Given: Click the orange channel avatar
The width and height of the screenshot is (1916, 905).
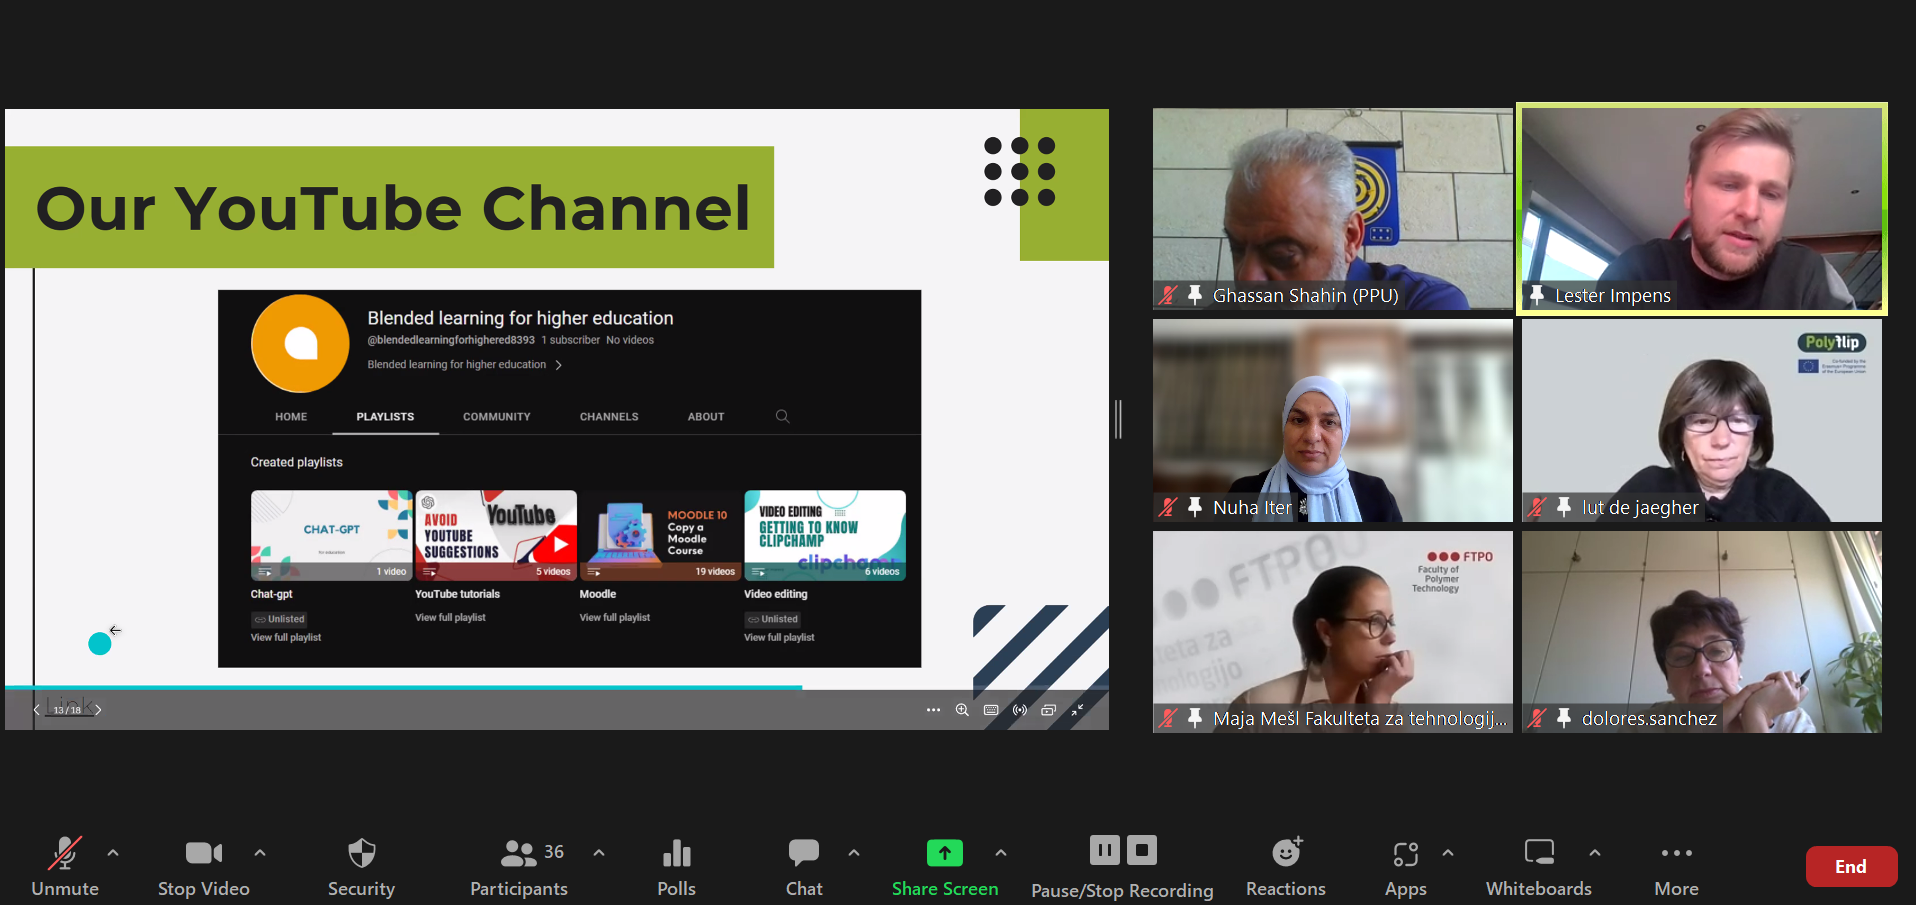Looking at the screenshot, I should coord(300,344).
